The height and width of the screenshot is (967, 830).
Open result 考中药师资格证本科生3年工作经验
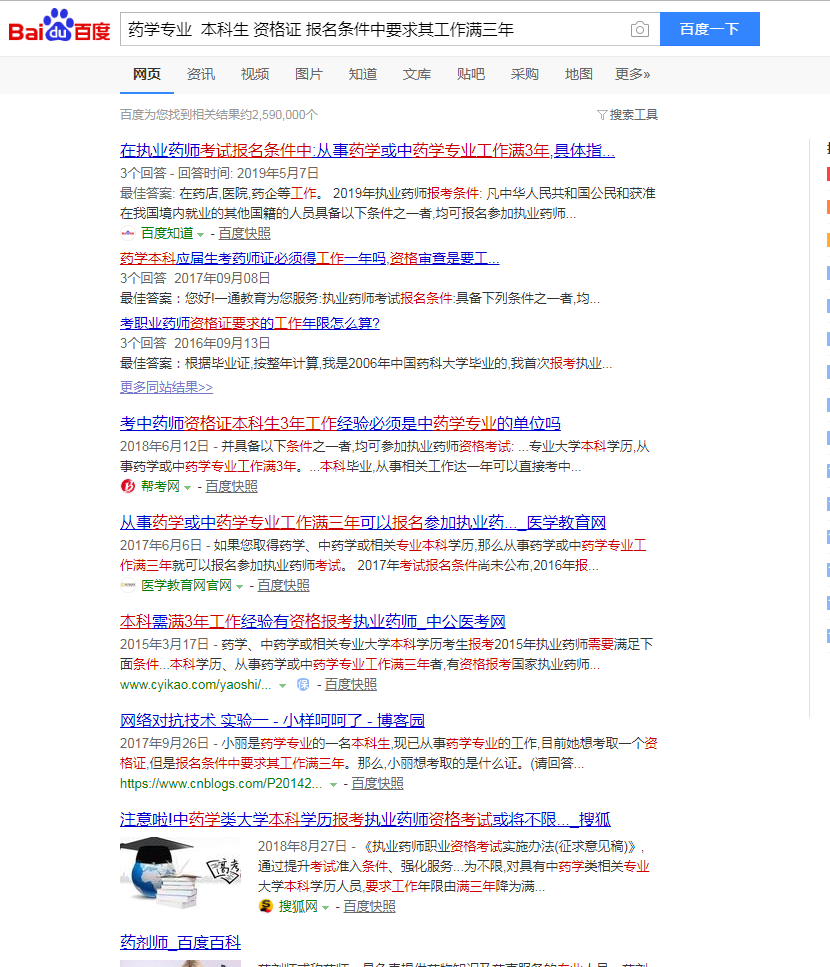(340, 423)
